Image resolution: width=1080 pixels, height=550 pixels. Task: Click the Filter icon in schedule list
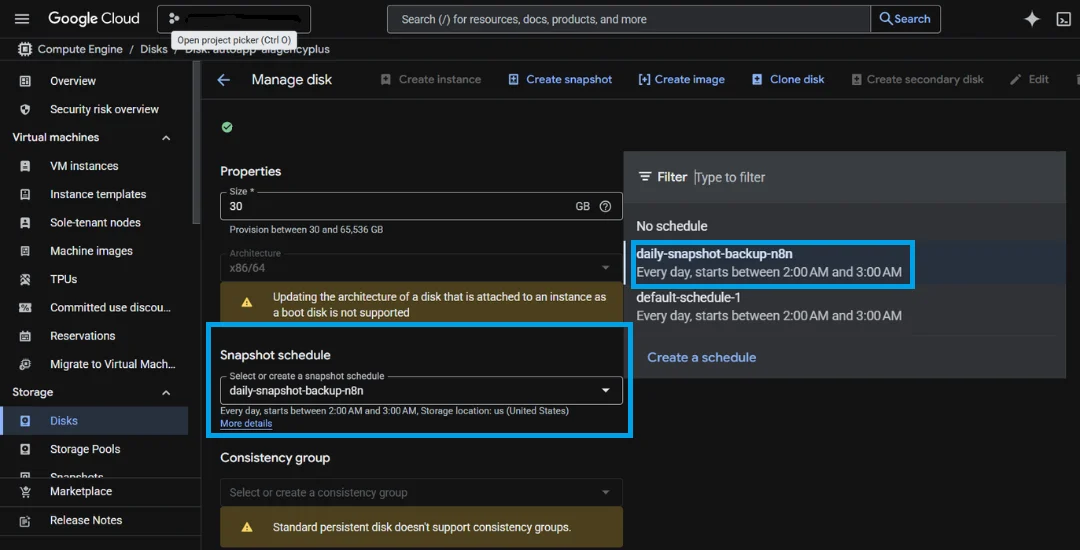point(645,177)
